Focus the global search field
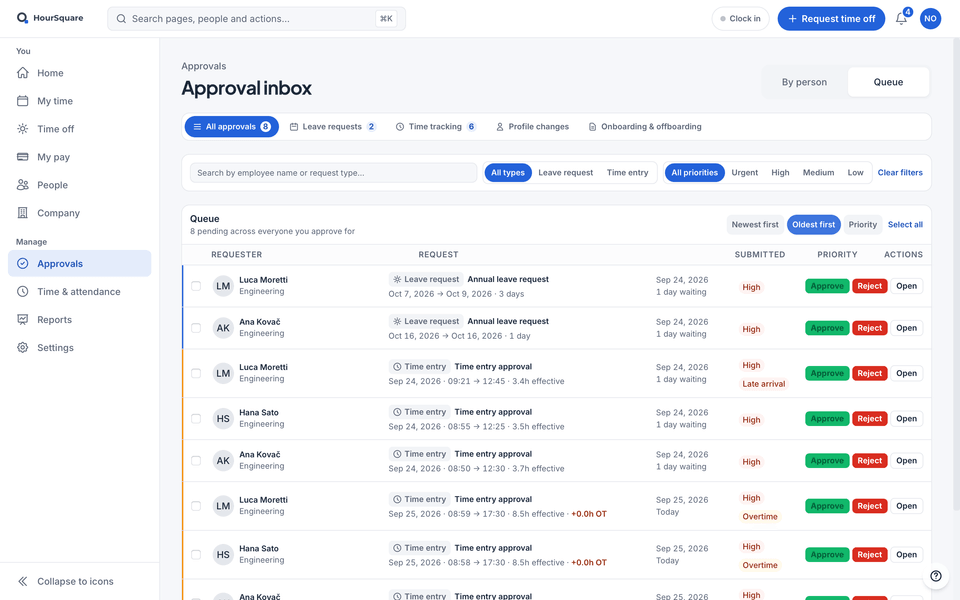The height and width of the screenshot is (600, 960). point(256,19)
